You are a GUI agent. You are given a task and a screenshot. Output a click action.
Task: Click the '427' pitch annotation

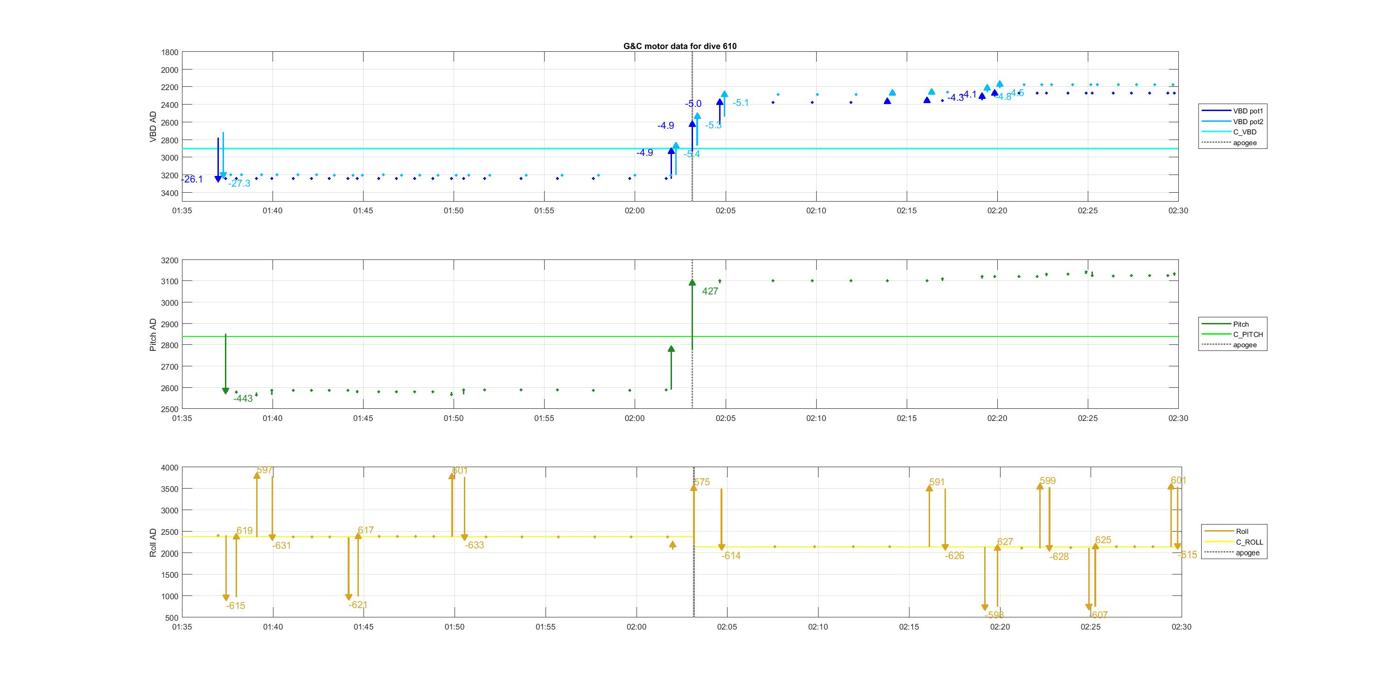click(x=710, y=292)
